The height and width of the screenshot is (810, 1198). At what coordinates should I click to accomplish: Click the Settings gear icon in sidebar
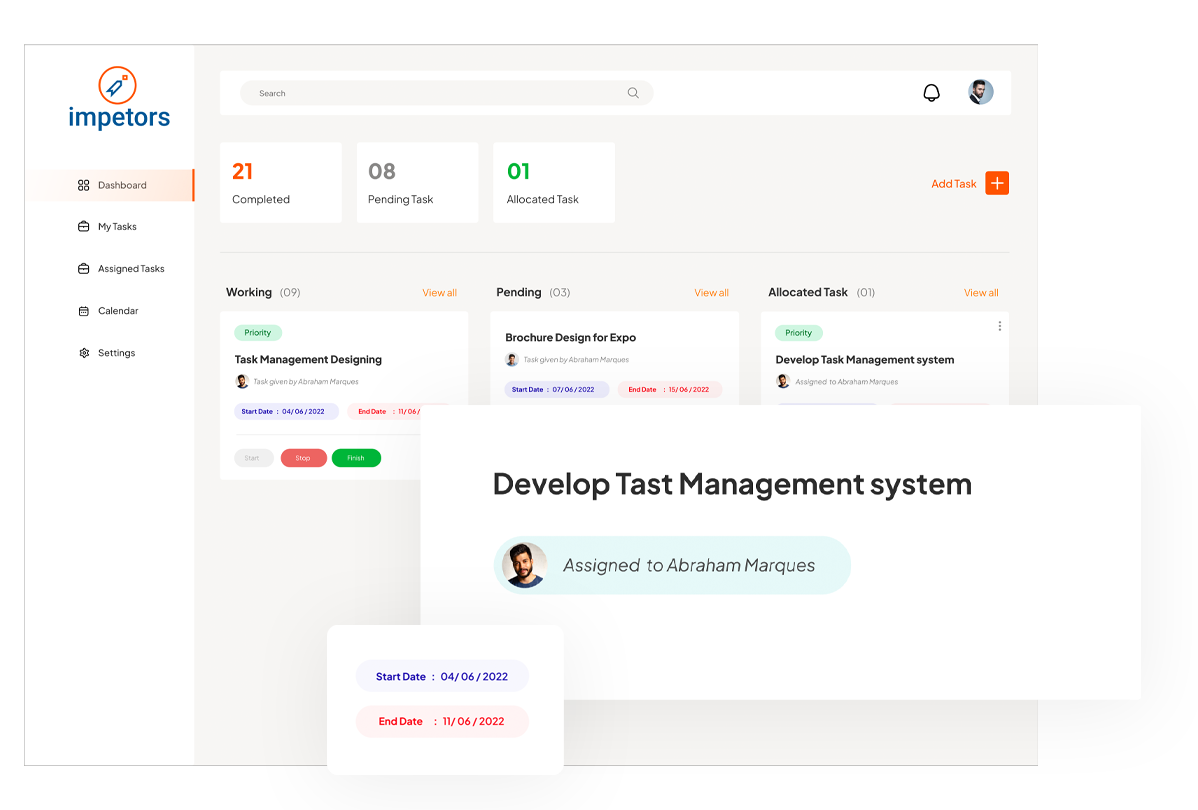pos(84,353)
